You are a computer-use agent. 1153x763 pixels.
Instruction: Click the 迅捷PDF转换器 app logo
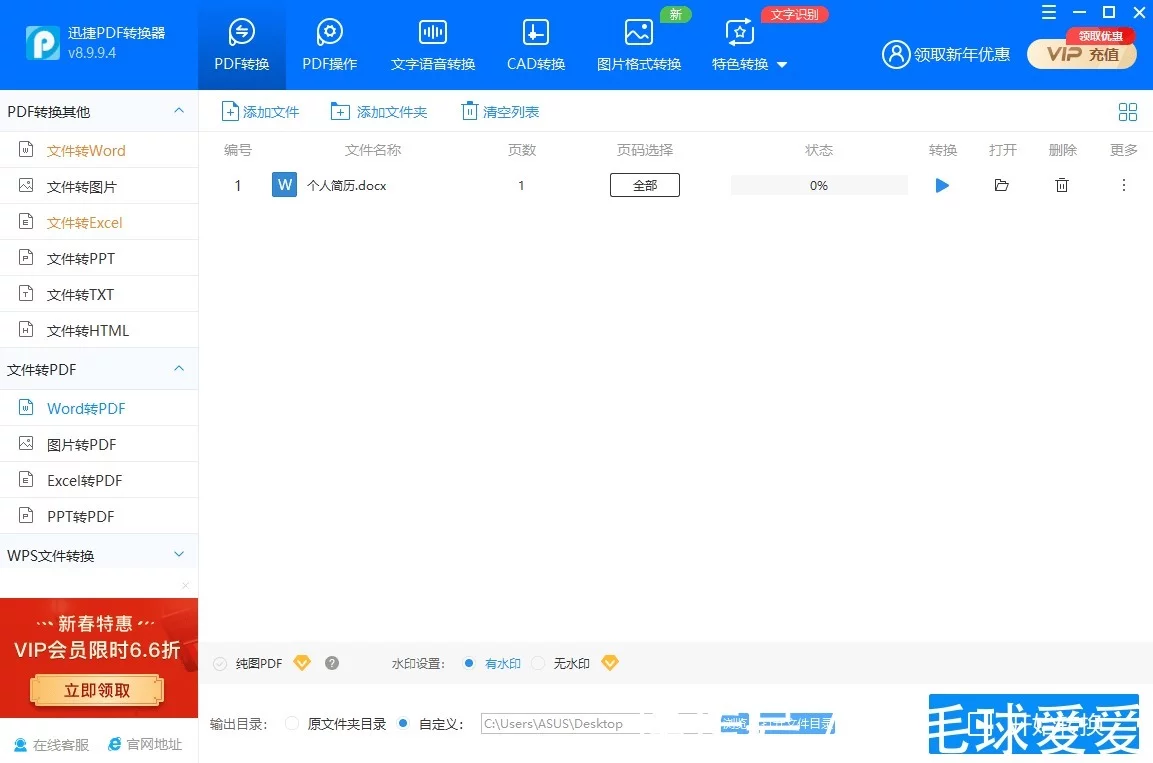[43, 43]
